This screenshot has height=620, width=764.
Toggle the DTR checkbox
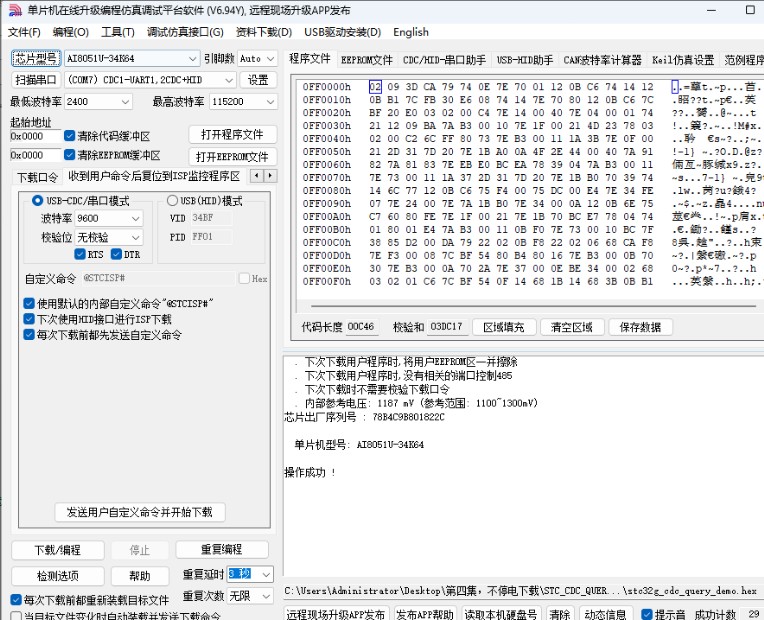point(116,254)
